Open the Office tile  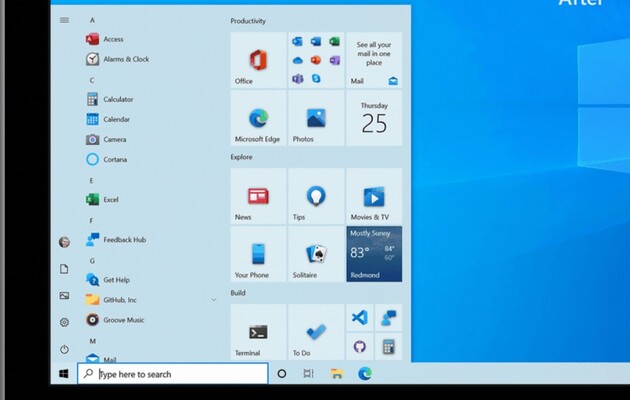(x=258, y=60)
